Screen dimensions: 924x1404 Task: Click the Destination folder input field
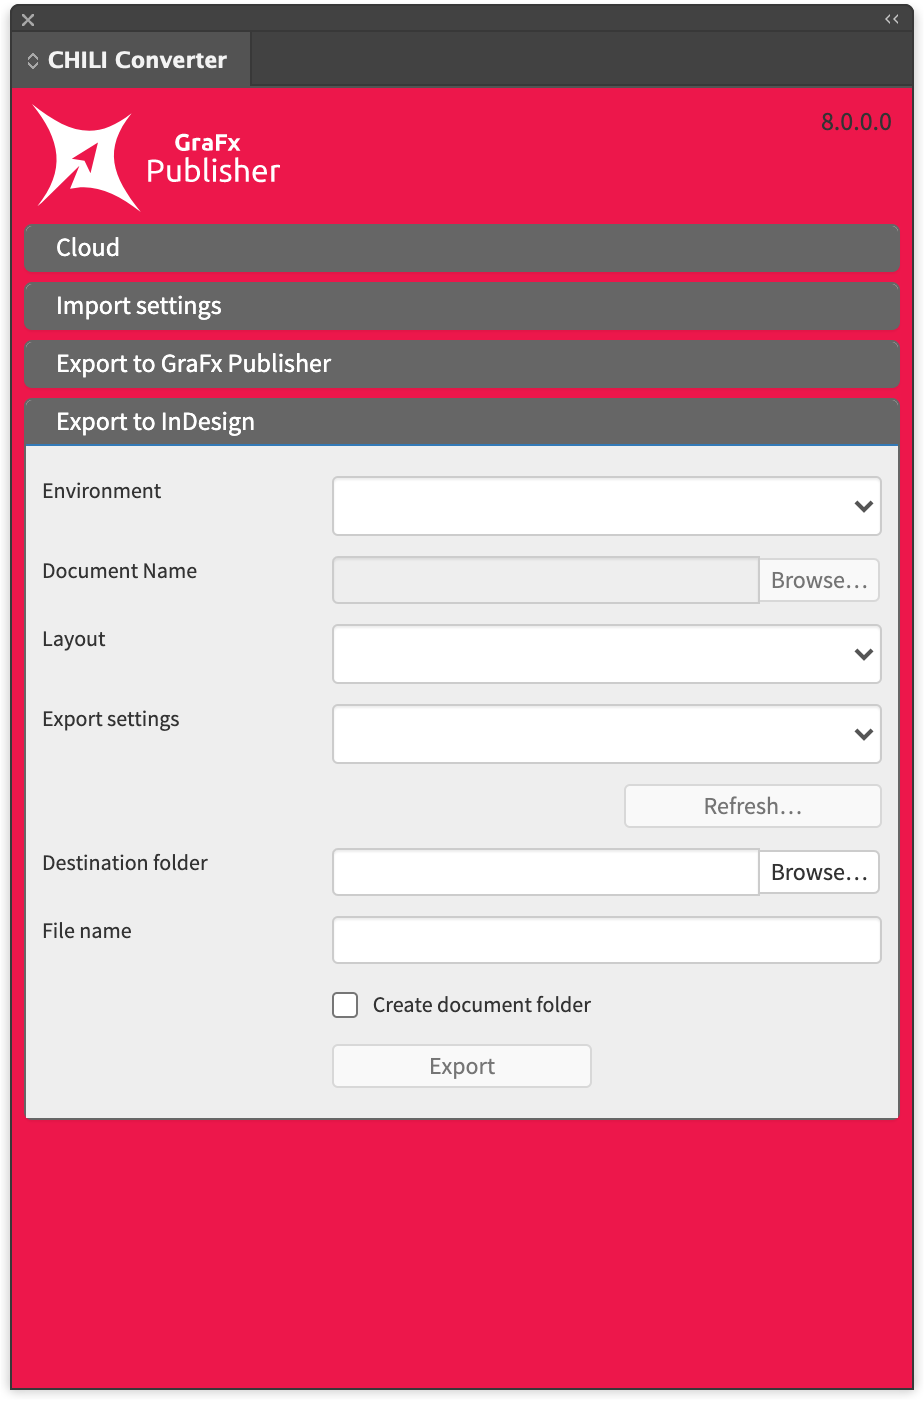point(546,872)
